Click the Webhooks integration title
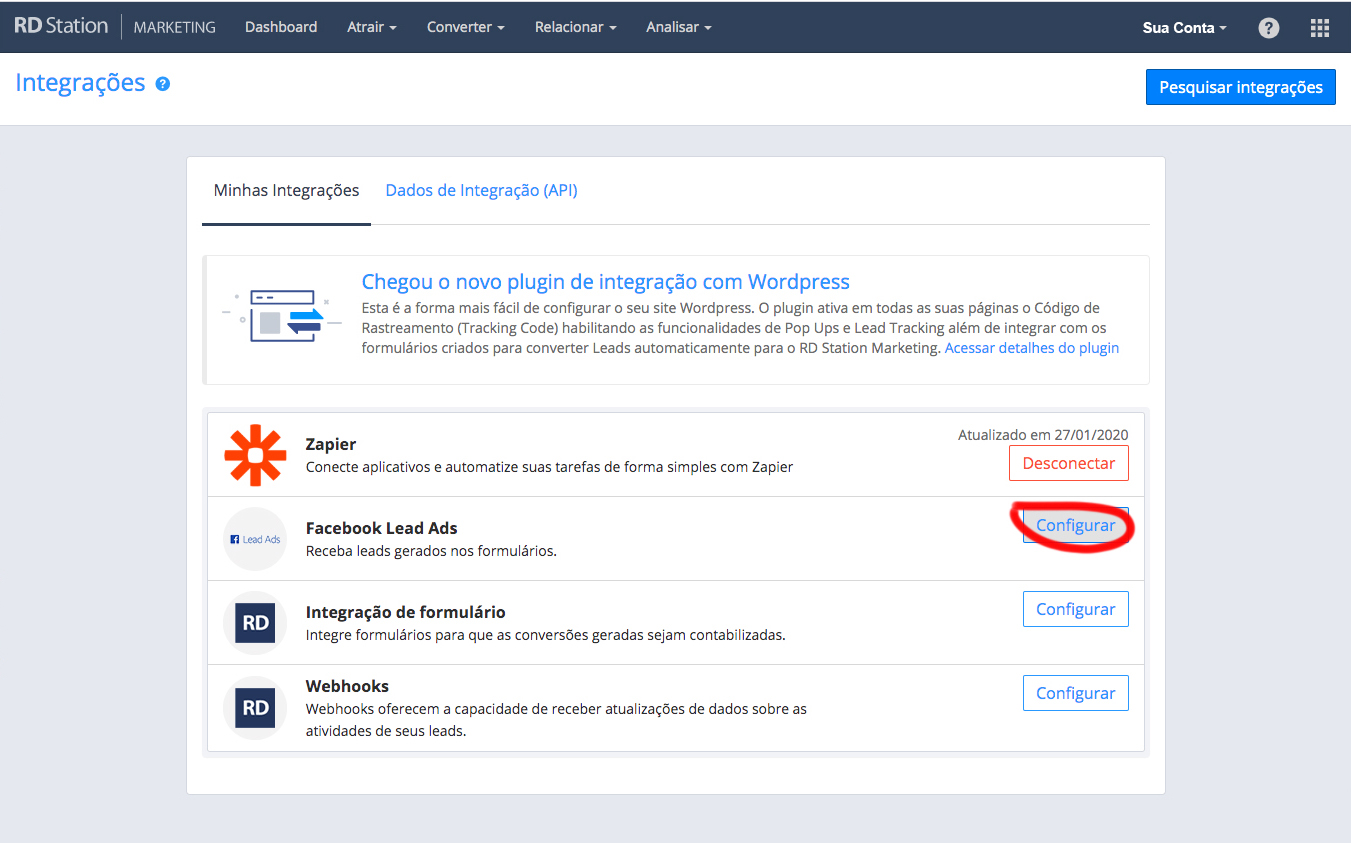The image size is (1351, 843). click(x=347, y=686)
